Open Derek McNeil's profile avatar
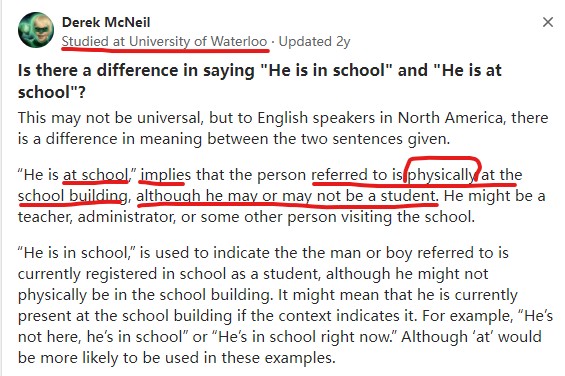Viewport: 565px width, 376px height. [x=36, y=30]
